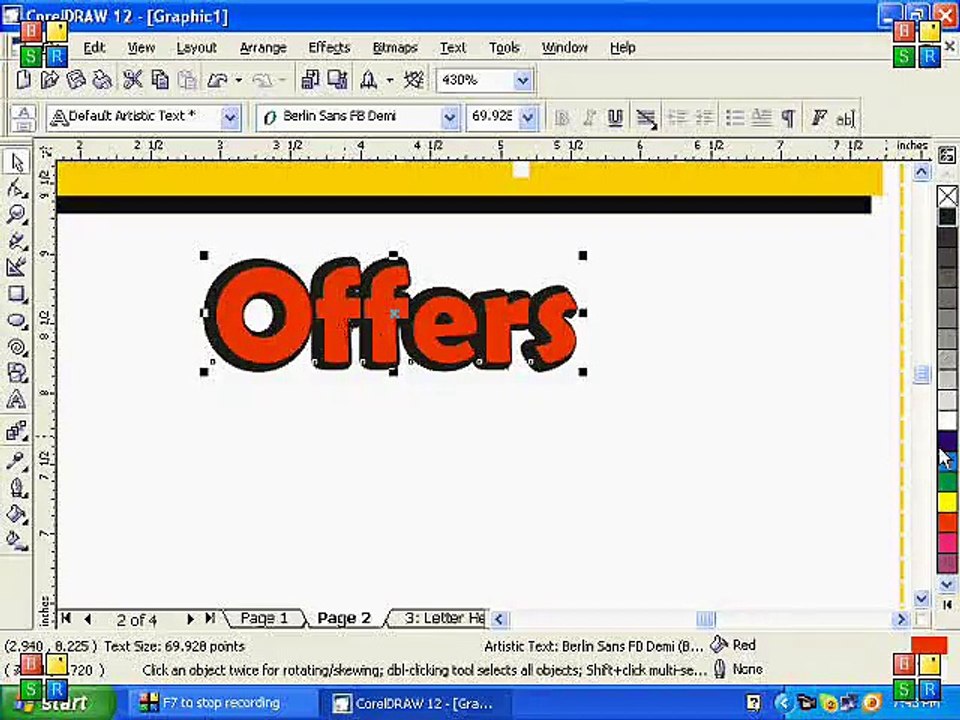Open the Outline tool flyout
The height and width of the screenshot is (720, 960).
pos(17,487)
